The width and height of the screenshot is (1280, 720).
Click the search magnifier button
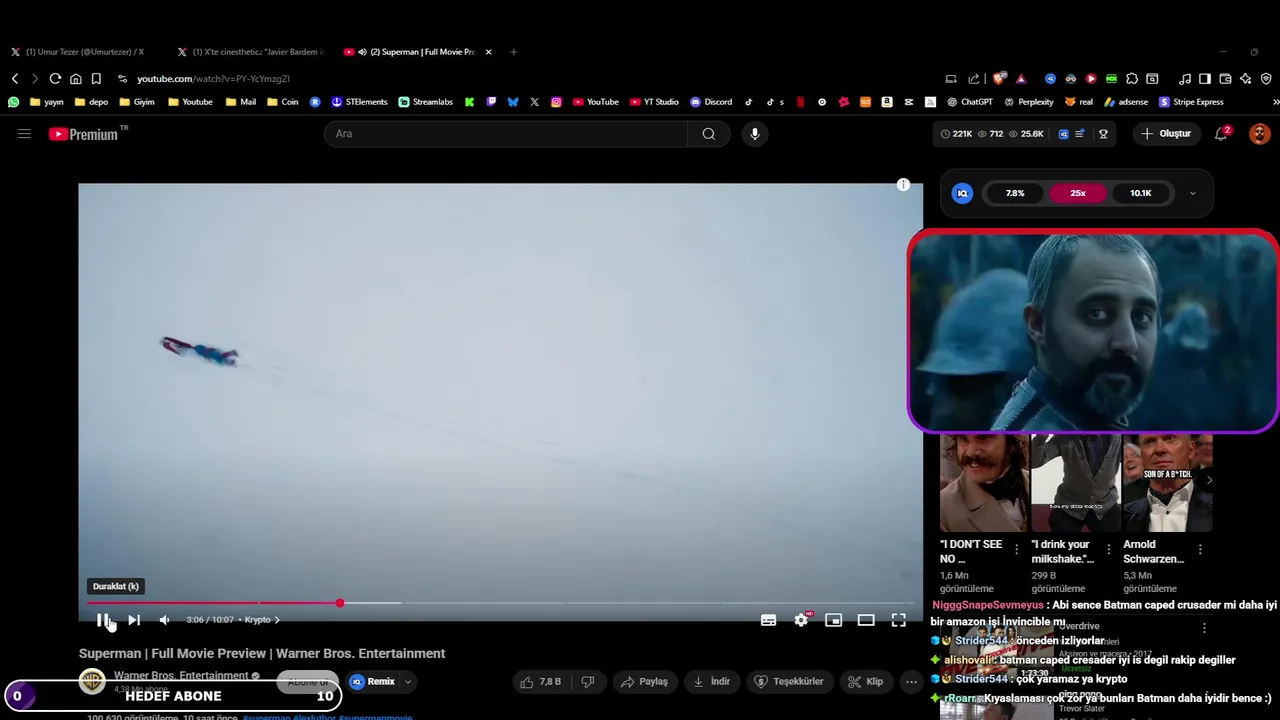pos(708,134)
